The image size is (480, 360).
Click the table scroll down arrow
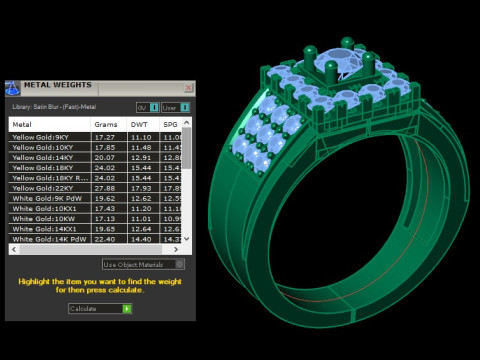coord(187,239)
